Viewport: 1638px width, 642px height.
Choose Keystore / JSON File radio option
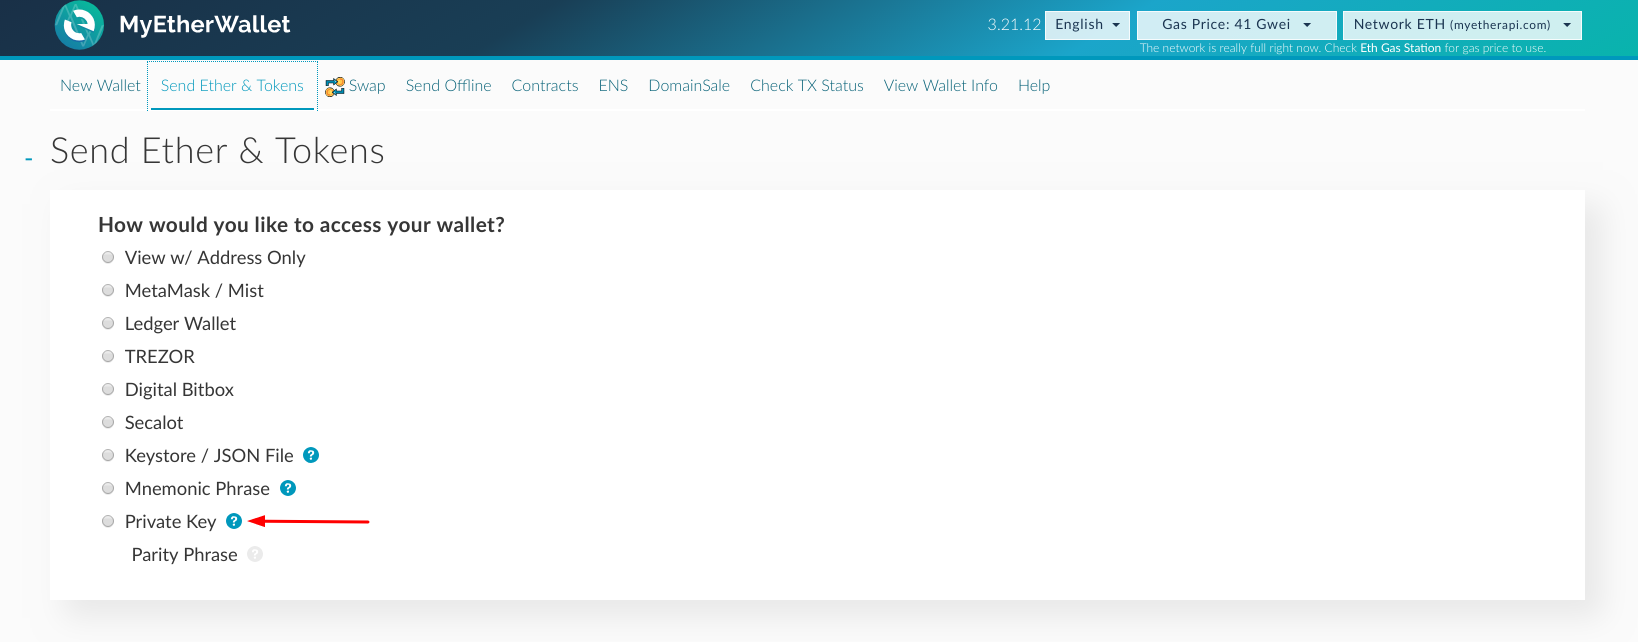(108, 455)
